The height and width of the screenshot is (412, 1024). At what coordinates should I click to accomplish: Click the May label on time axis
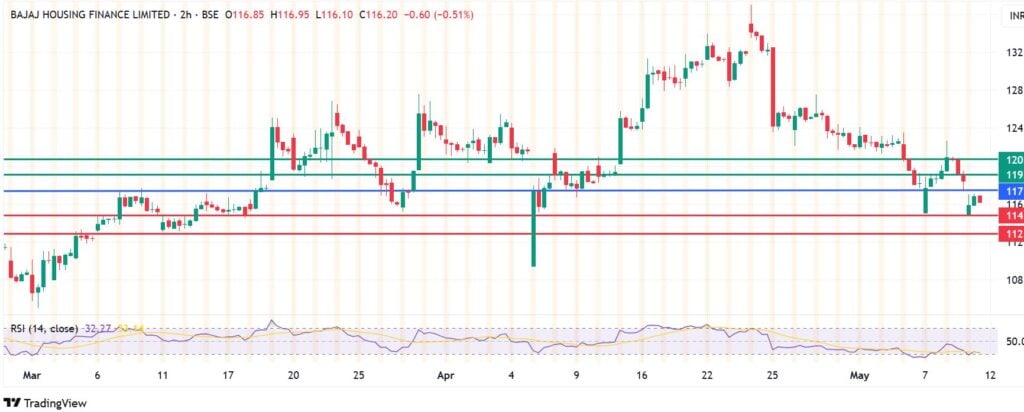coord(860,375)
